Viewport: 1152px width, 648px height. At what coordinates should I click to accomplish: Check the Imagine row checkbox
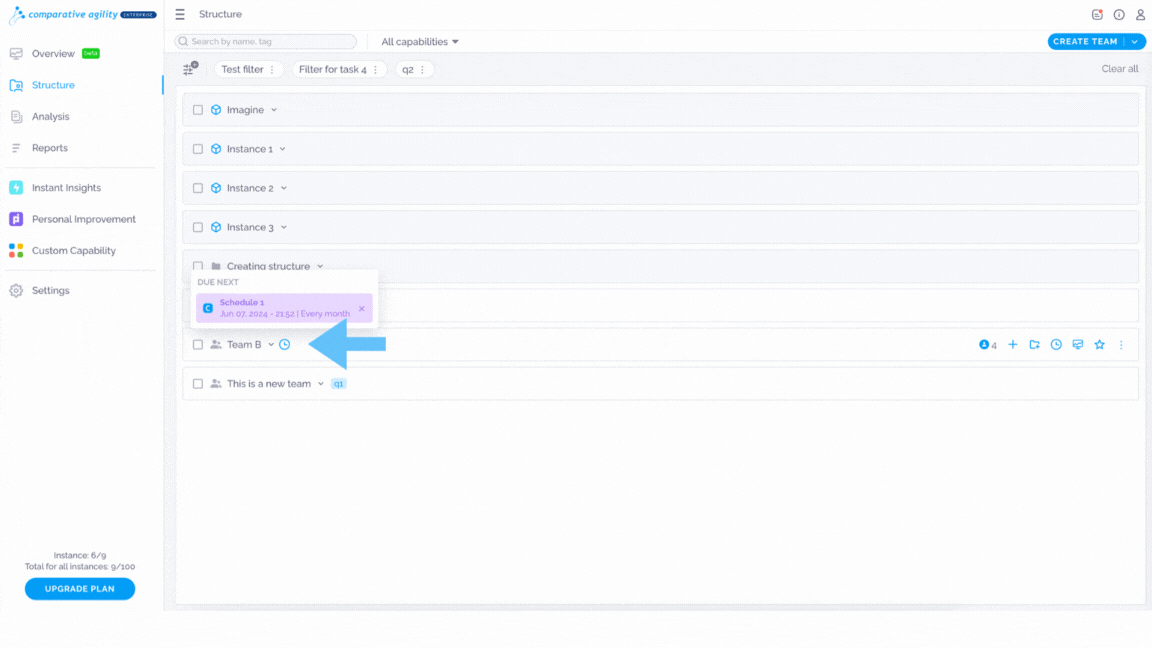(x=198, y=110)
